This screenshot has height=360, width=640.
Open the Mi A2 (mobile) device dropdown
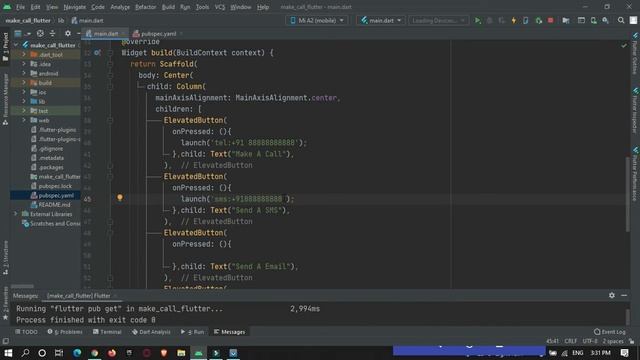[317, 20]
